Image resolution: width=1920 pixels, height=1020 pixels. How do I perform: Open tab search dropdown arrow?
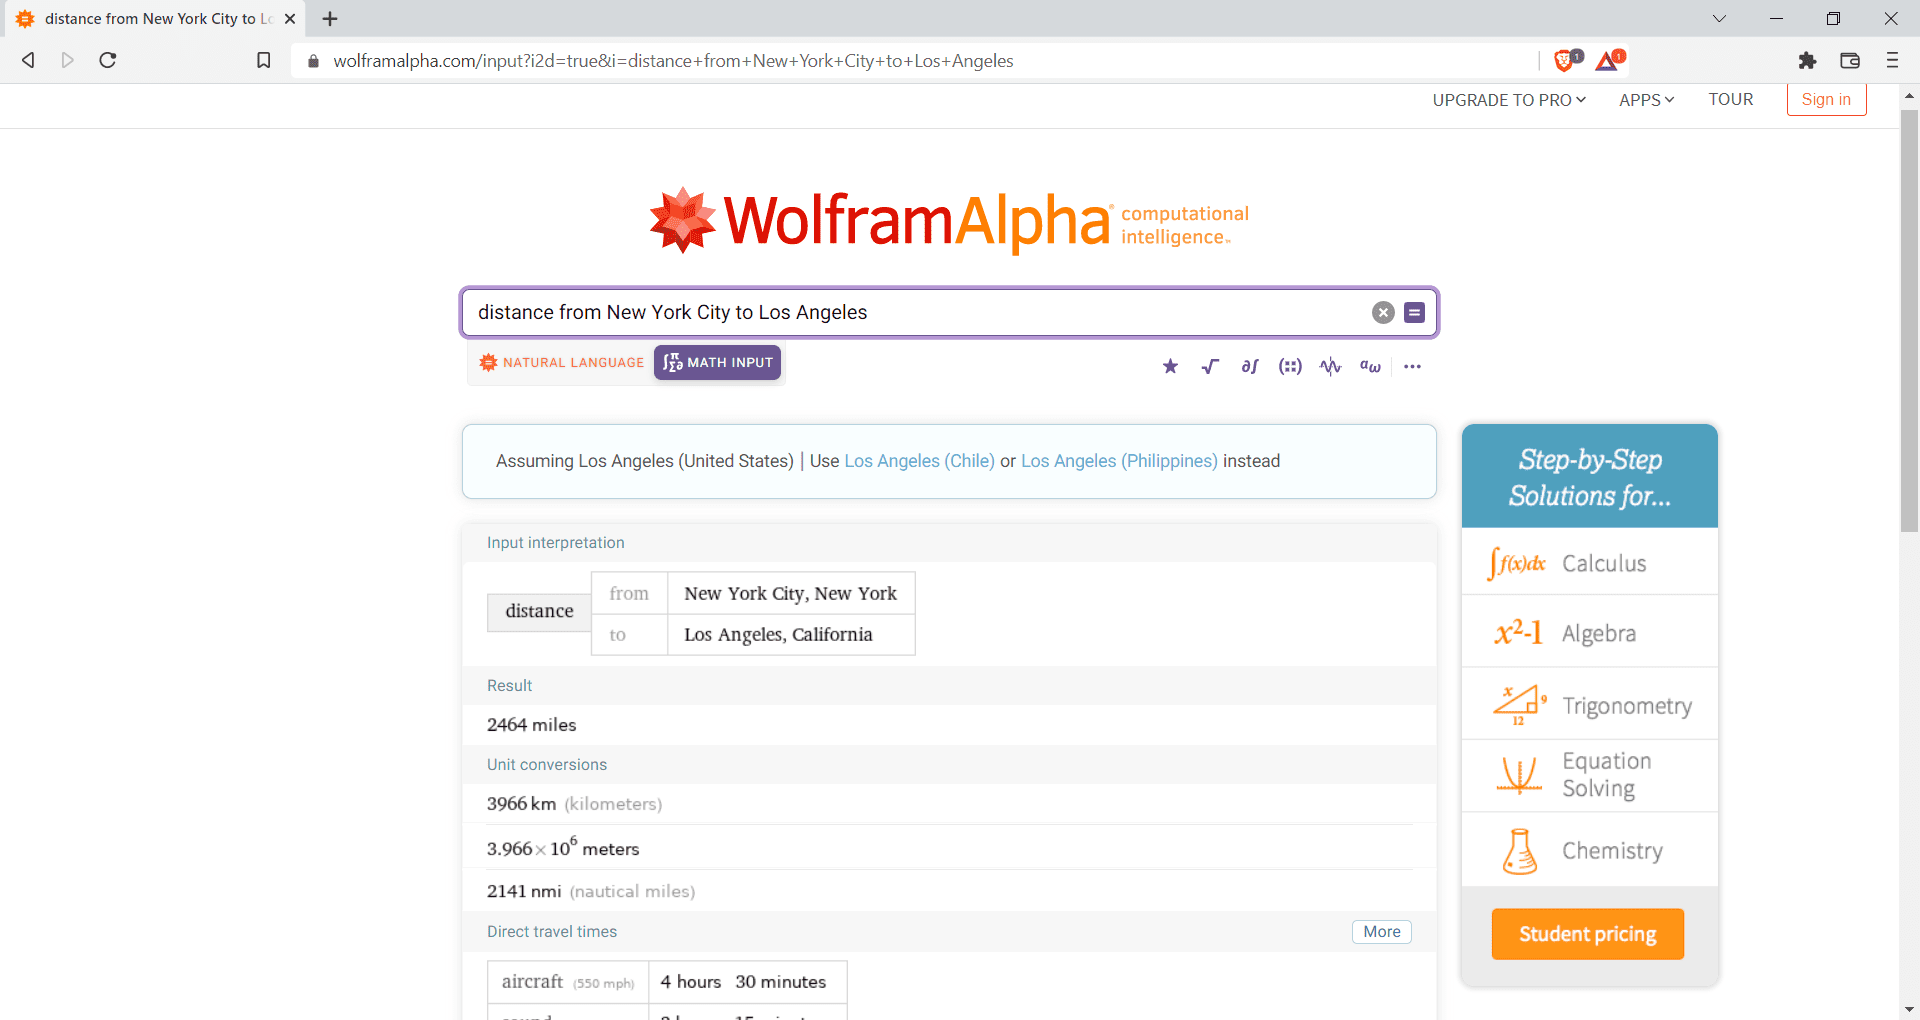point(1719,18)
